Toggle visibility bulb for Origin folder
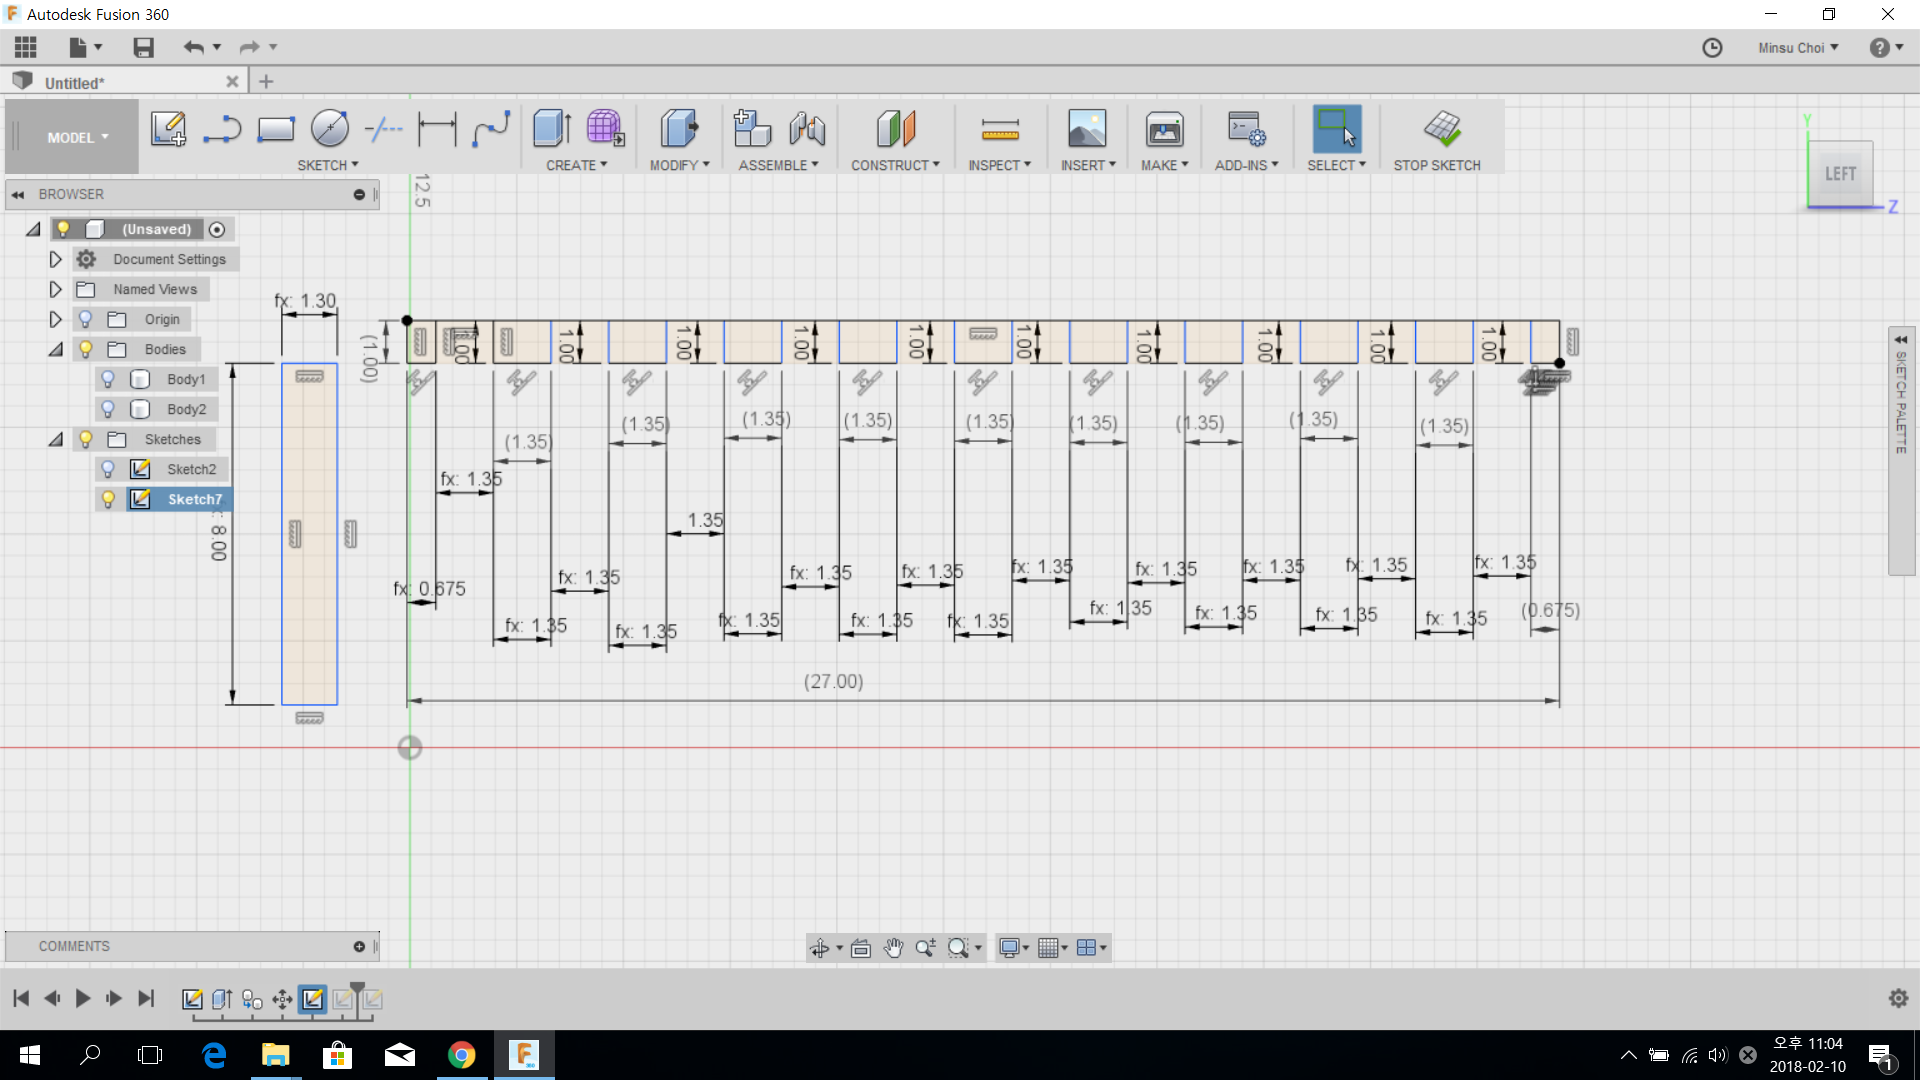 (86, 319)
